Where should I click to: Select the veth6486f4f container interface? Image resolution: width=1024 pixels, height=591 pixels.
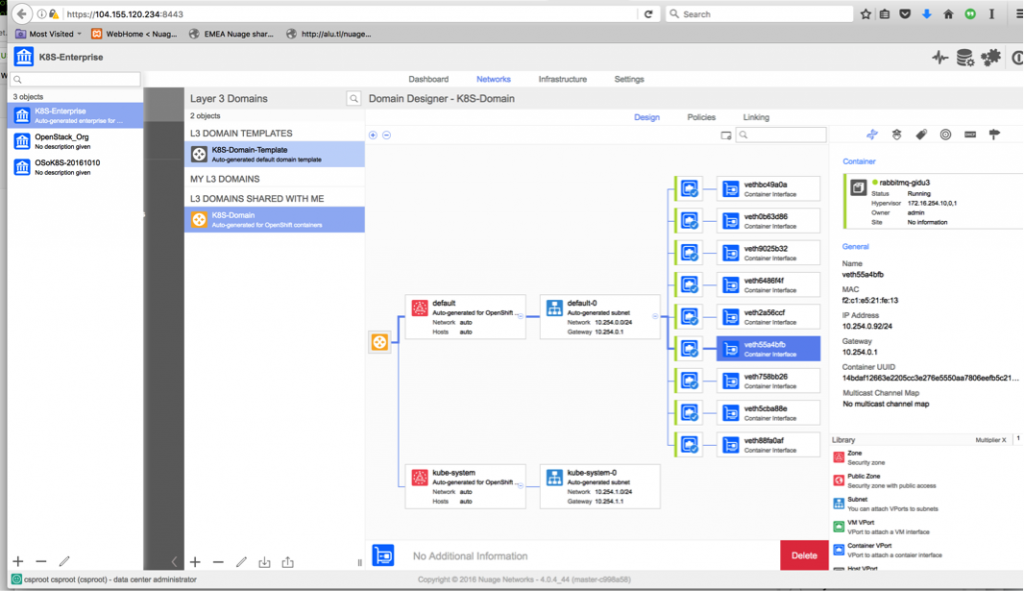(x=769, y=285)
